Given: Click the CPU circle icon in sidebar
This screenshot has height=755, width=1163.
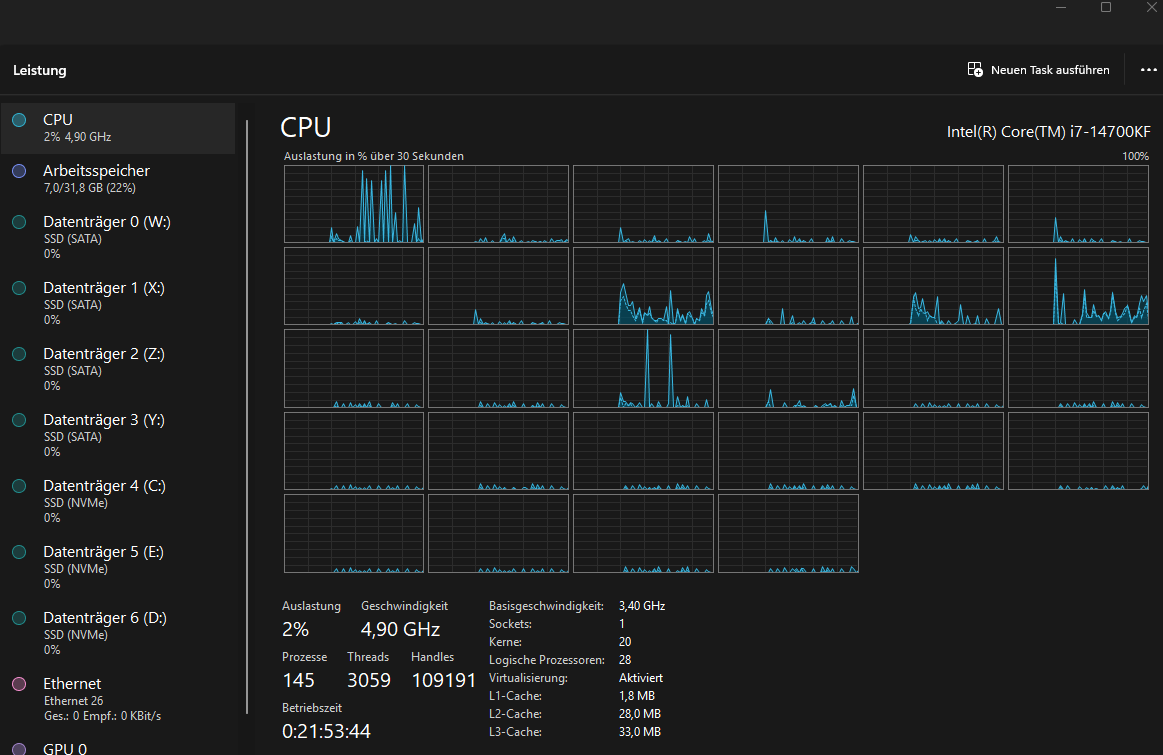Looking at the screenshot, I should (x=19, y=119).
